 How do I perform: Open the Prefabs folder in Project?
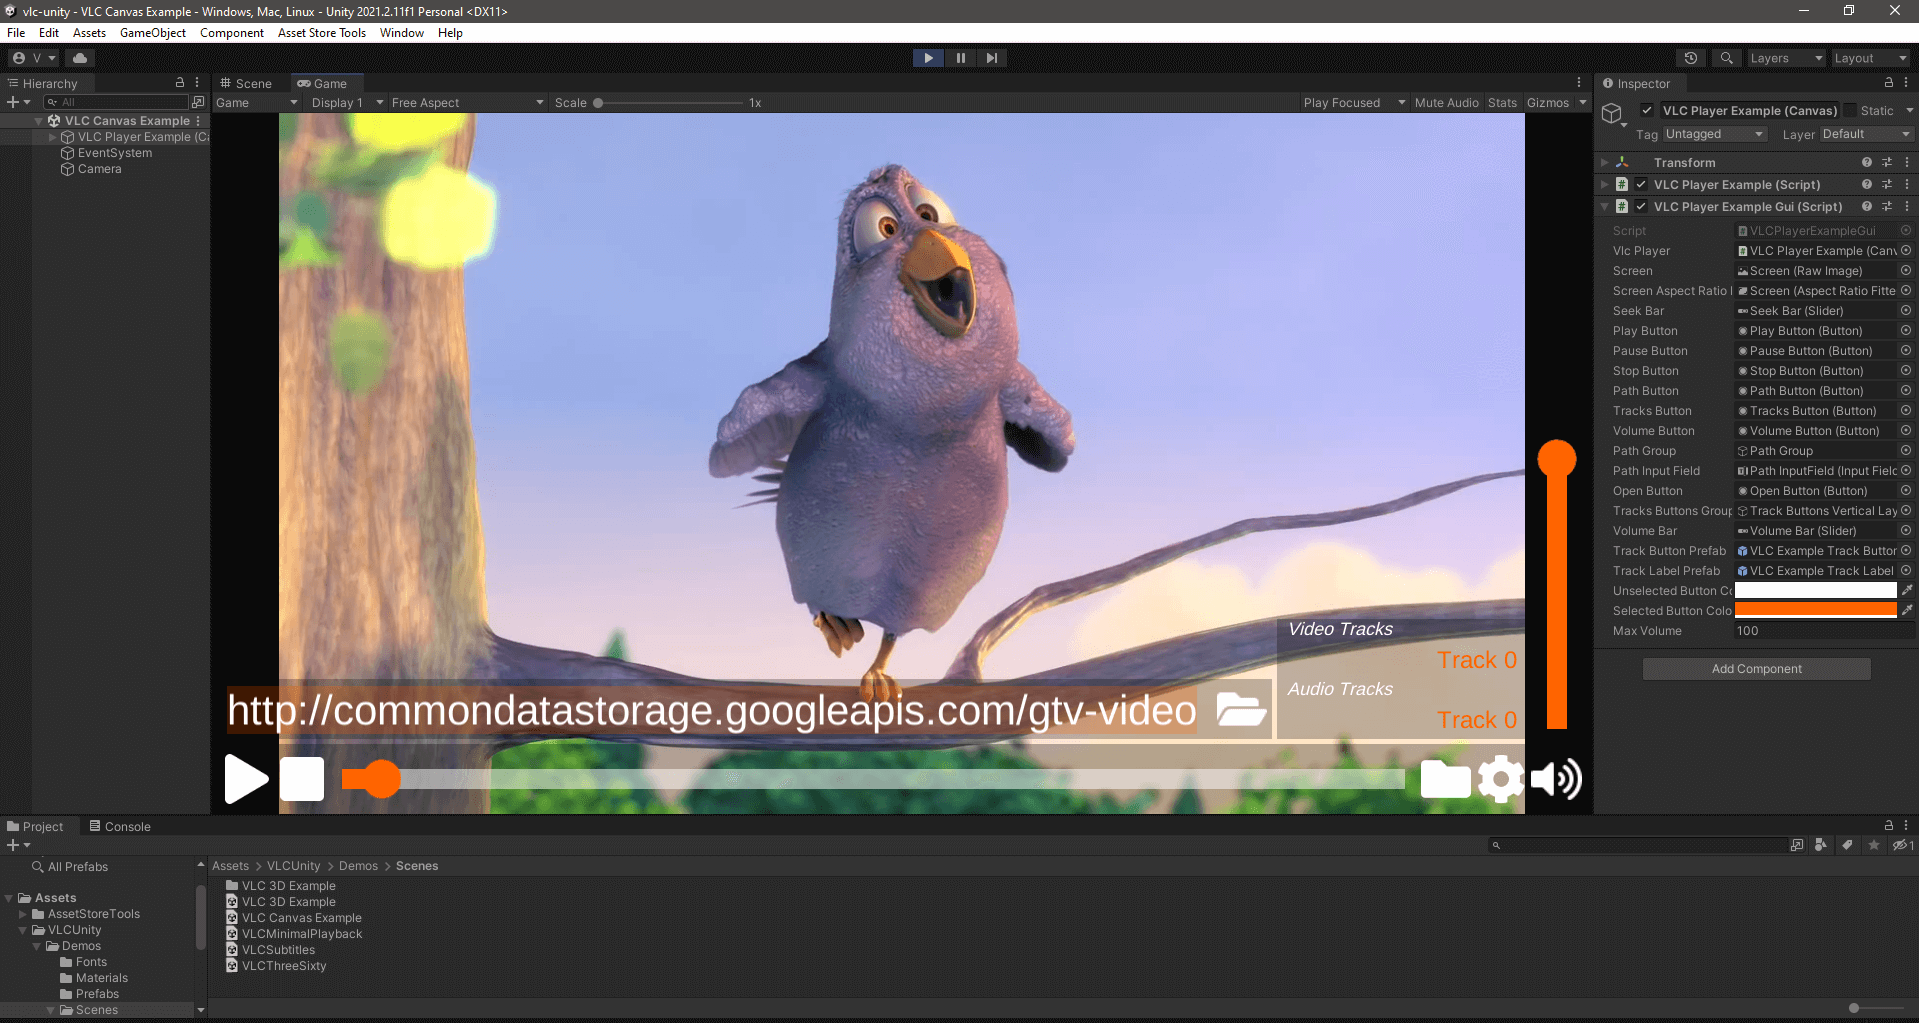point(97,994)
